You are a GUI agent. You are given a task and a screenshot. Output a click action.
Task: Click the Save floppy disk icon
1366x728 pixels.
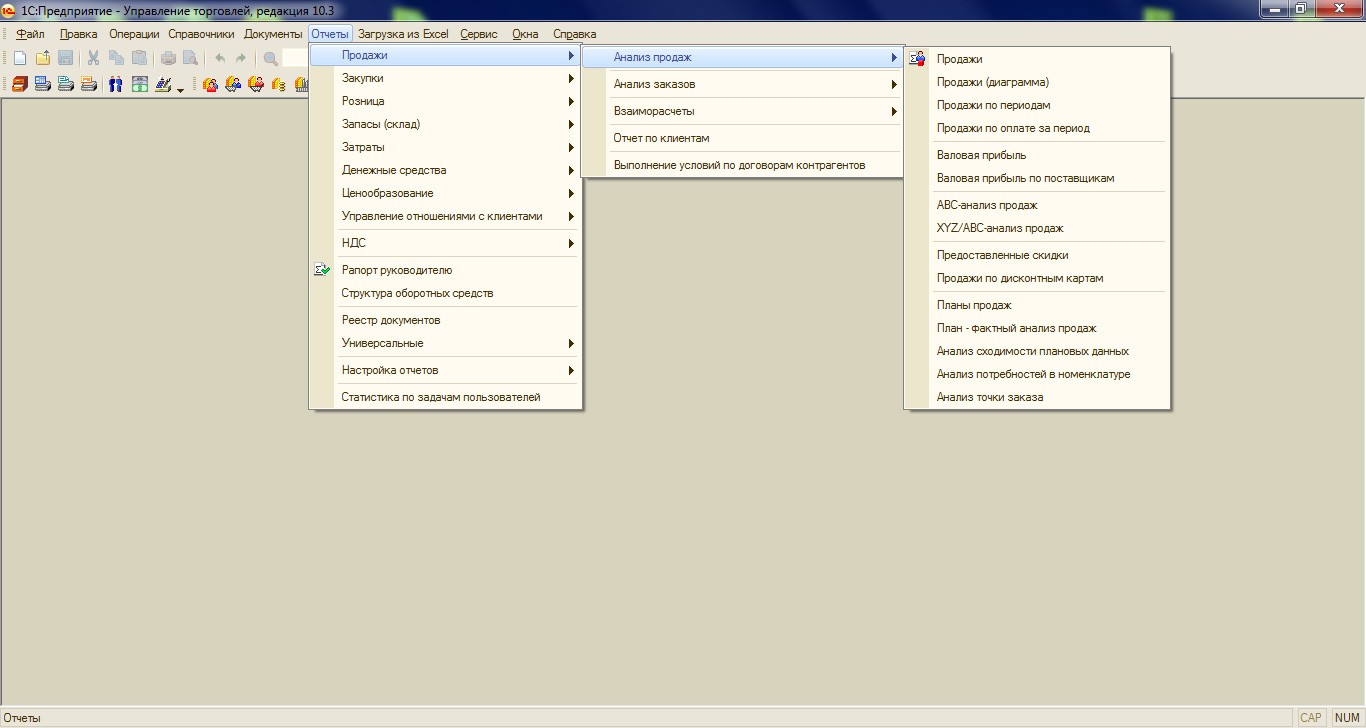[x=65, y=58]
